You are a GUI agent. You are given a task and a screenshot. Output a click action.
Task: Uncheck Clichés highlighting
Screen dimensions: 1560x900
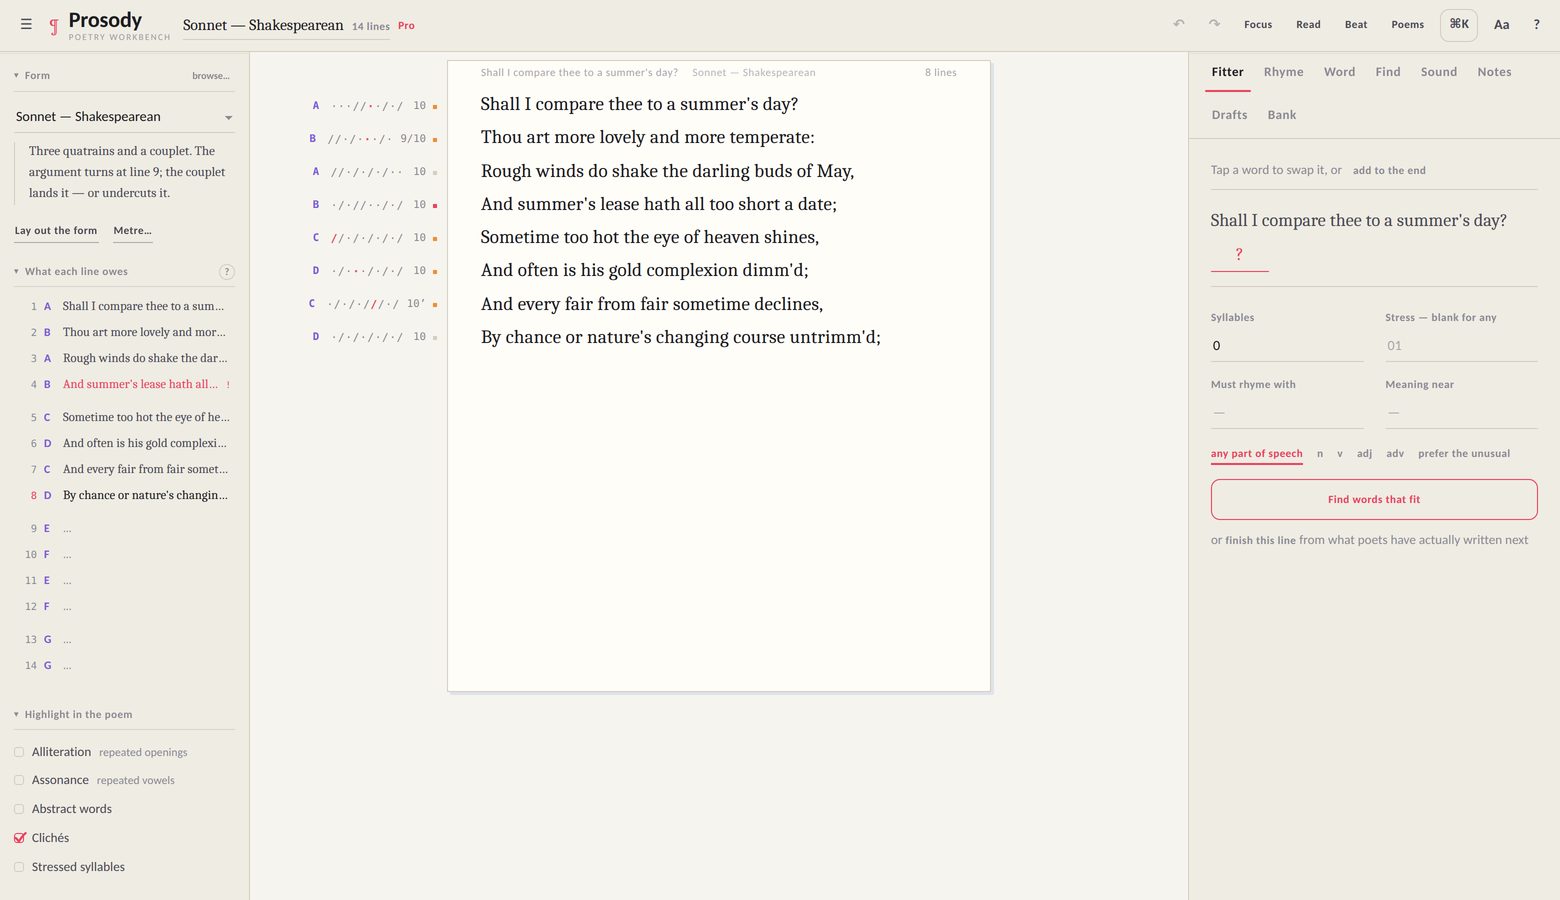pyautogui.click(x=19, y=838)
